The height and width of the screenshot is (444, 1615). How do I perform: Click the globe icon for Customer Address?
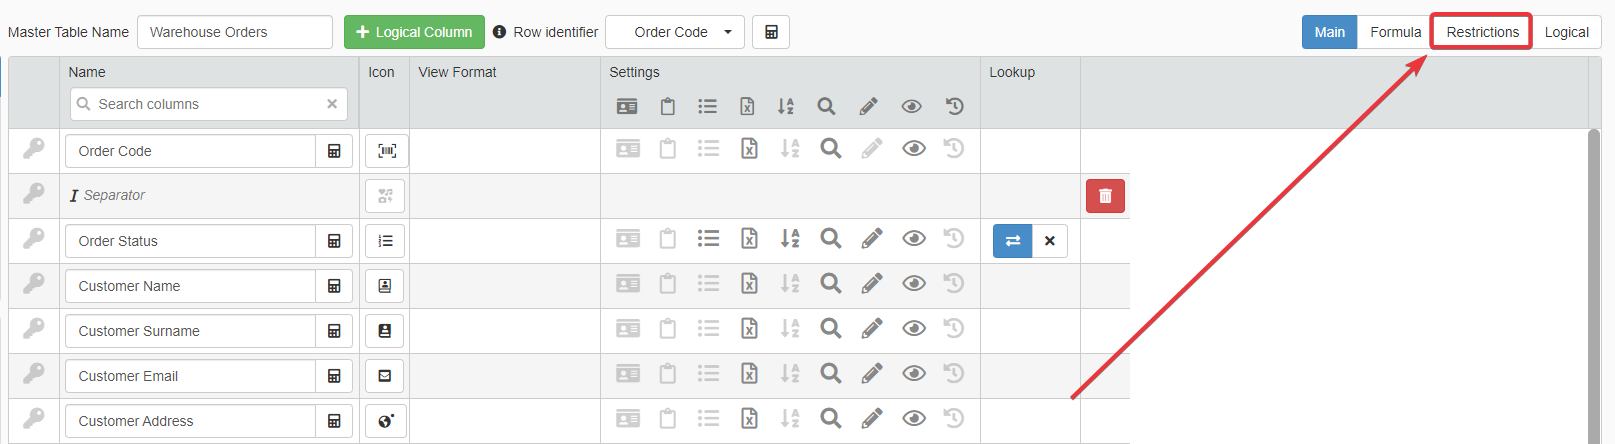coord(385,421)
